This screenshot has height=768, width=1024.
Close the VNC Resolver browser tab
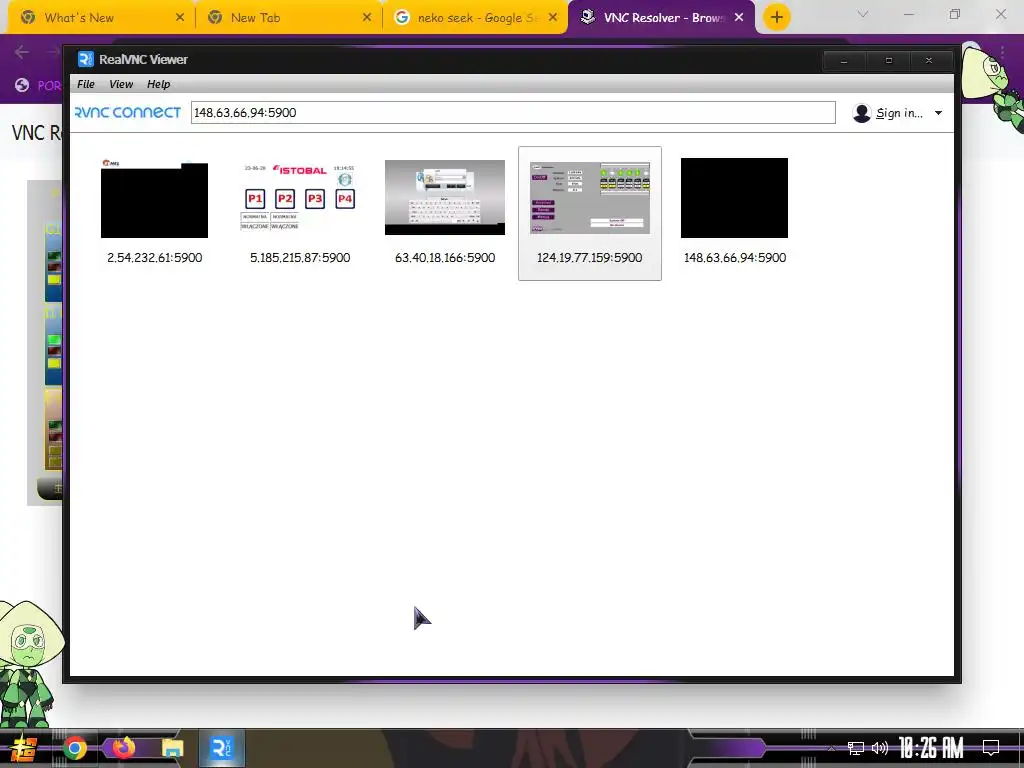739,18
